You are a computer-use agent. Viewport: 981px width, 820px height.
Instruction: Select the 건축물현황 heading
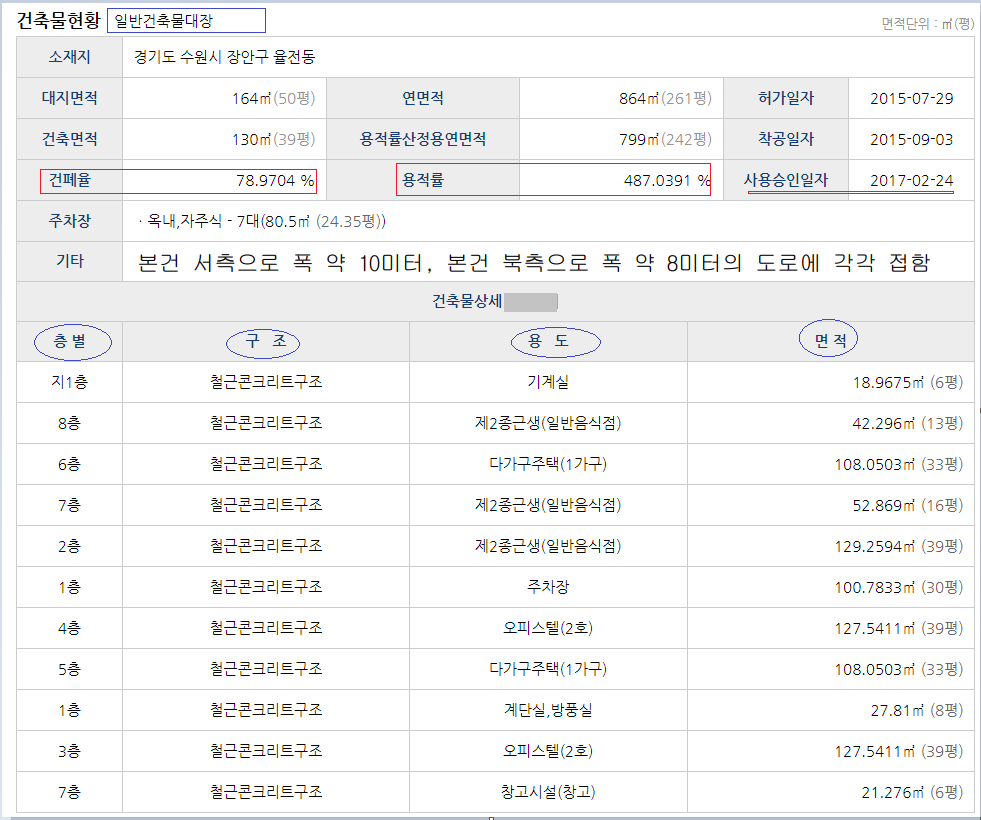coord(58,21)
